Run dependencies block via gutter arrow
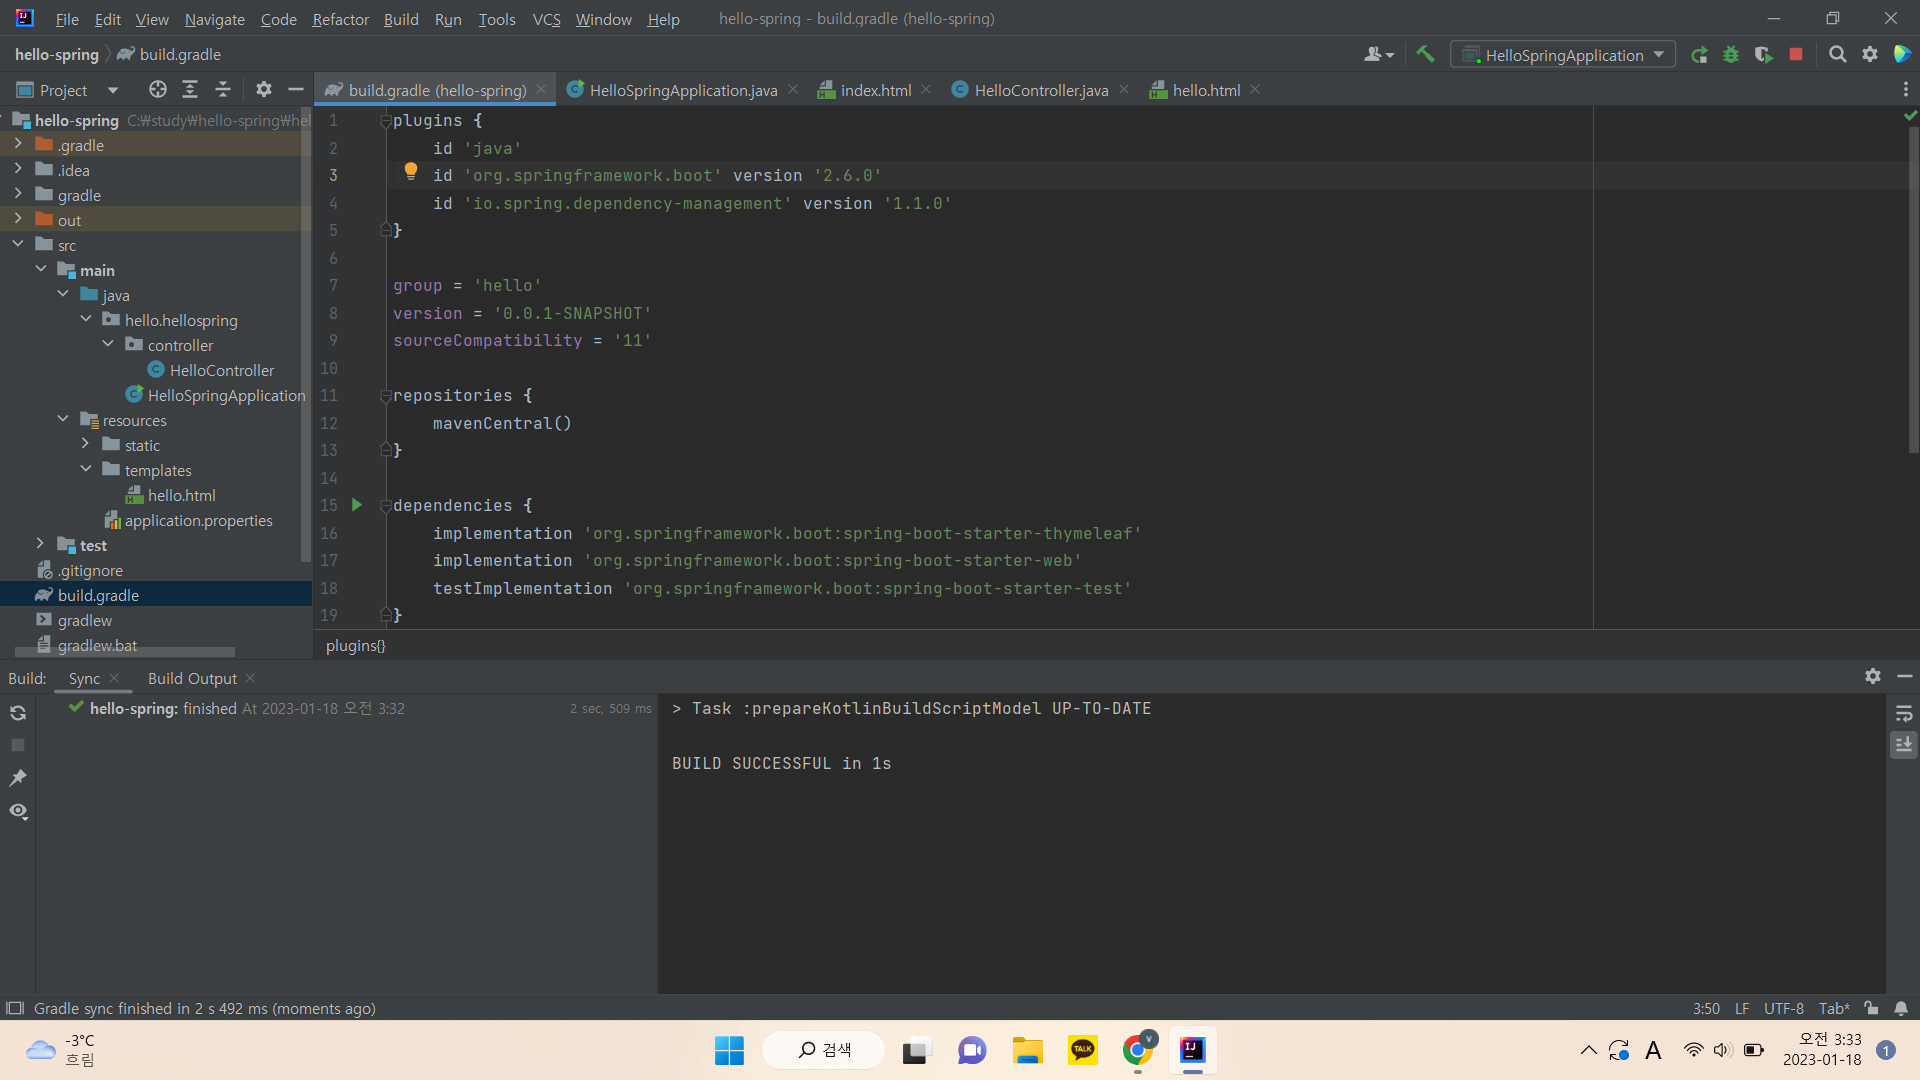The width and height of the screenshot is (1920, 1080). [x=357, y=505]
